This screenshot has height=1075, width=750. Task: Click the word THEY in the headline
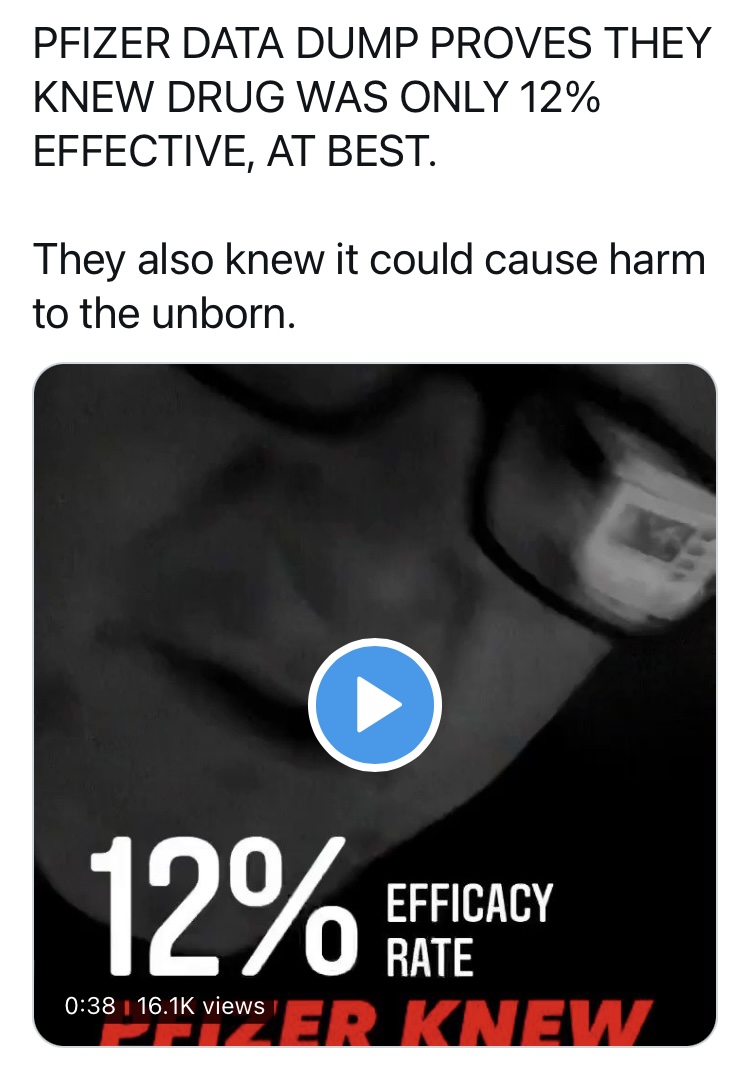(657, 43)
